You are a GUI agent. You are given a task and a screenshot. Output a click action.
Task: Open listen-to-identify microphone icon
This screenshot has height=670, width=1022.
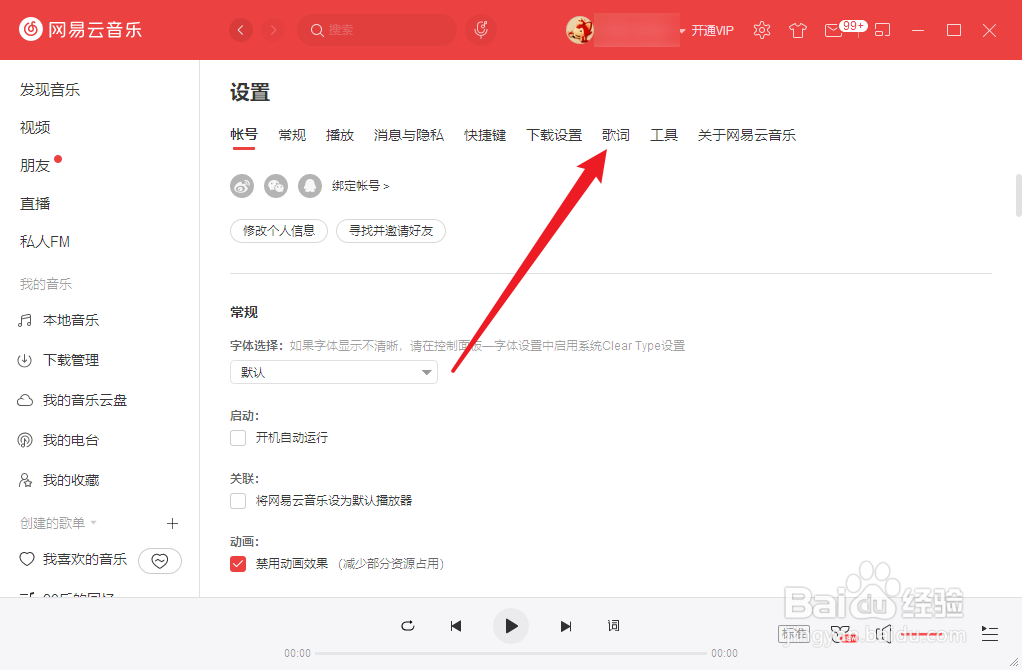tap(481, 29)
